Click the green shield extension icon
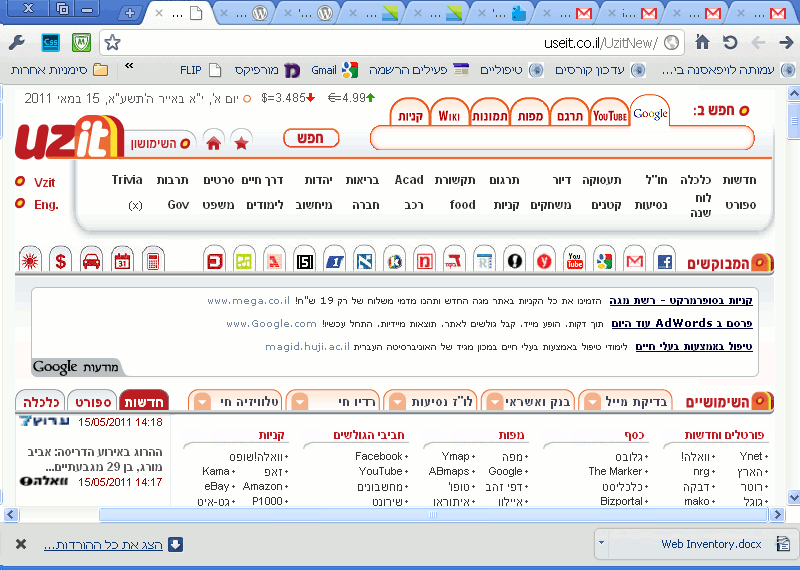Screen dimensions: 800x570 pos(82,43)
